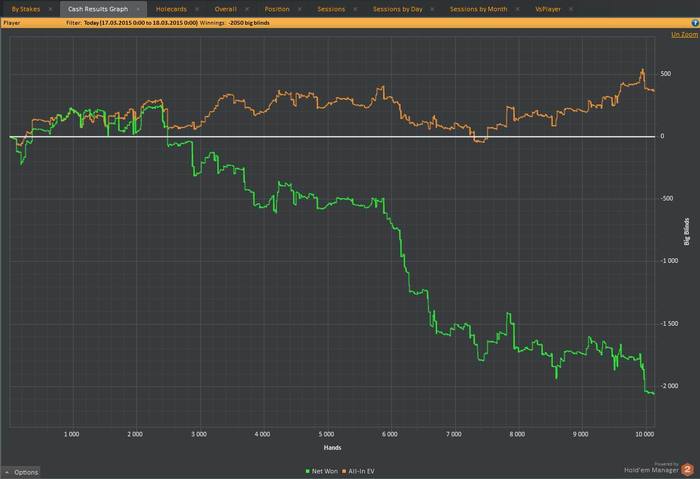Viewport: 700px width, 479px height.
Task: Close the Cash Results Graph tab
Action: [x=138, y=9]
